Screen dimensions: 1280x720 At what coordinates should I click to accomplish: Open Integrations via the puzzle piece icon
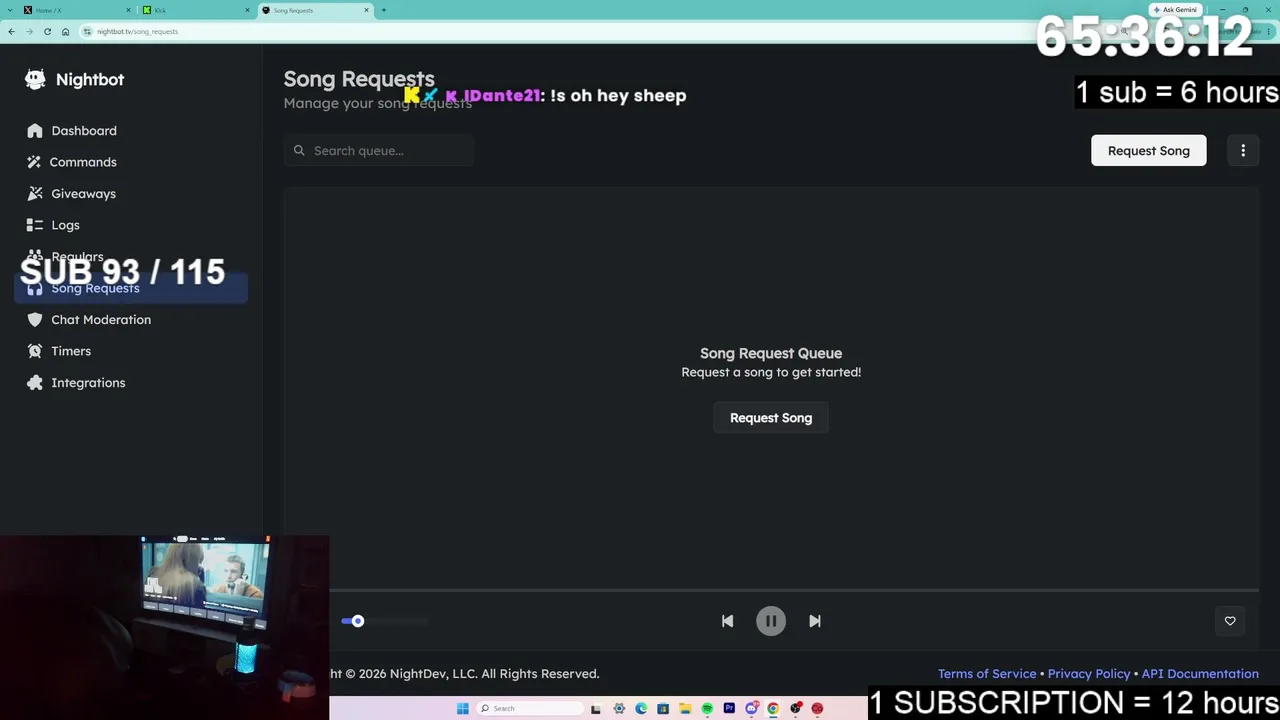tap(35, 383)
